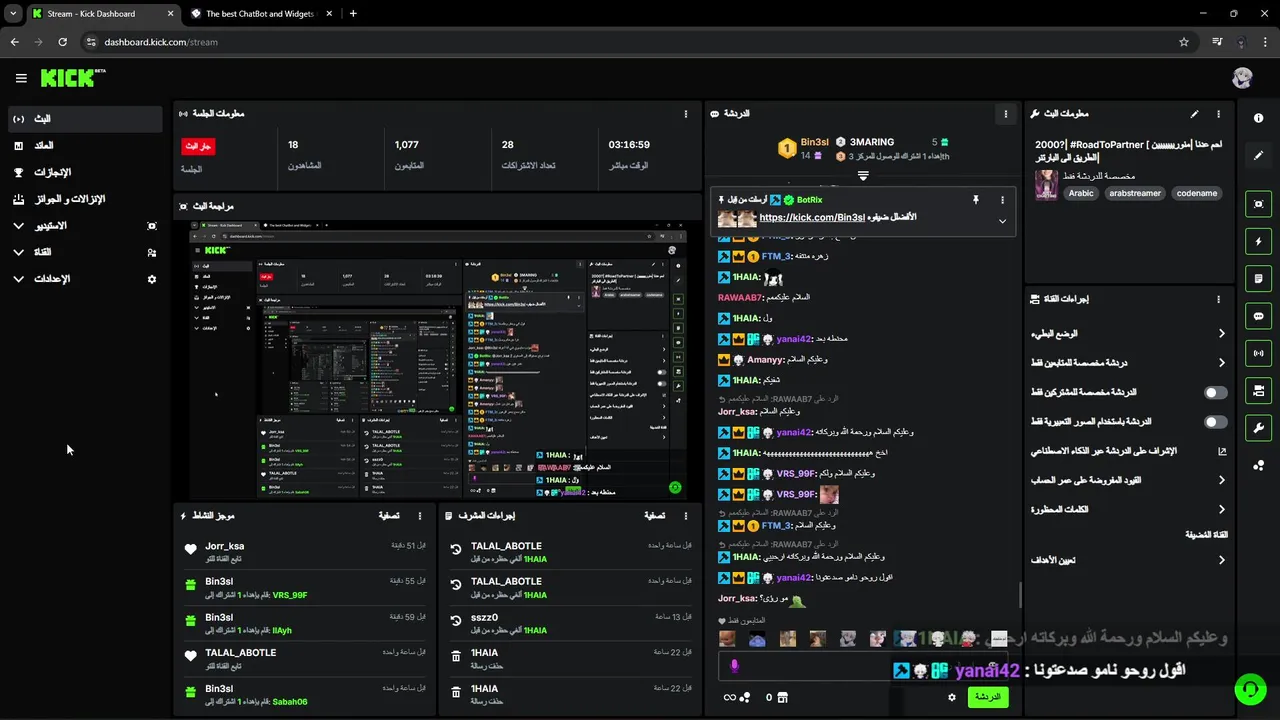
Task: Expand تعيين الأهداف (set goals) option
Action: (1128, 560)
